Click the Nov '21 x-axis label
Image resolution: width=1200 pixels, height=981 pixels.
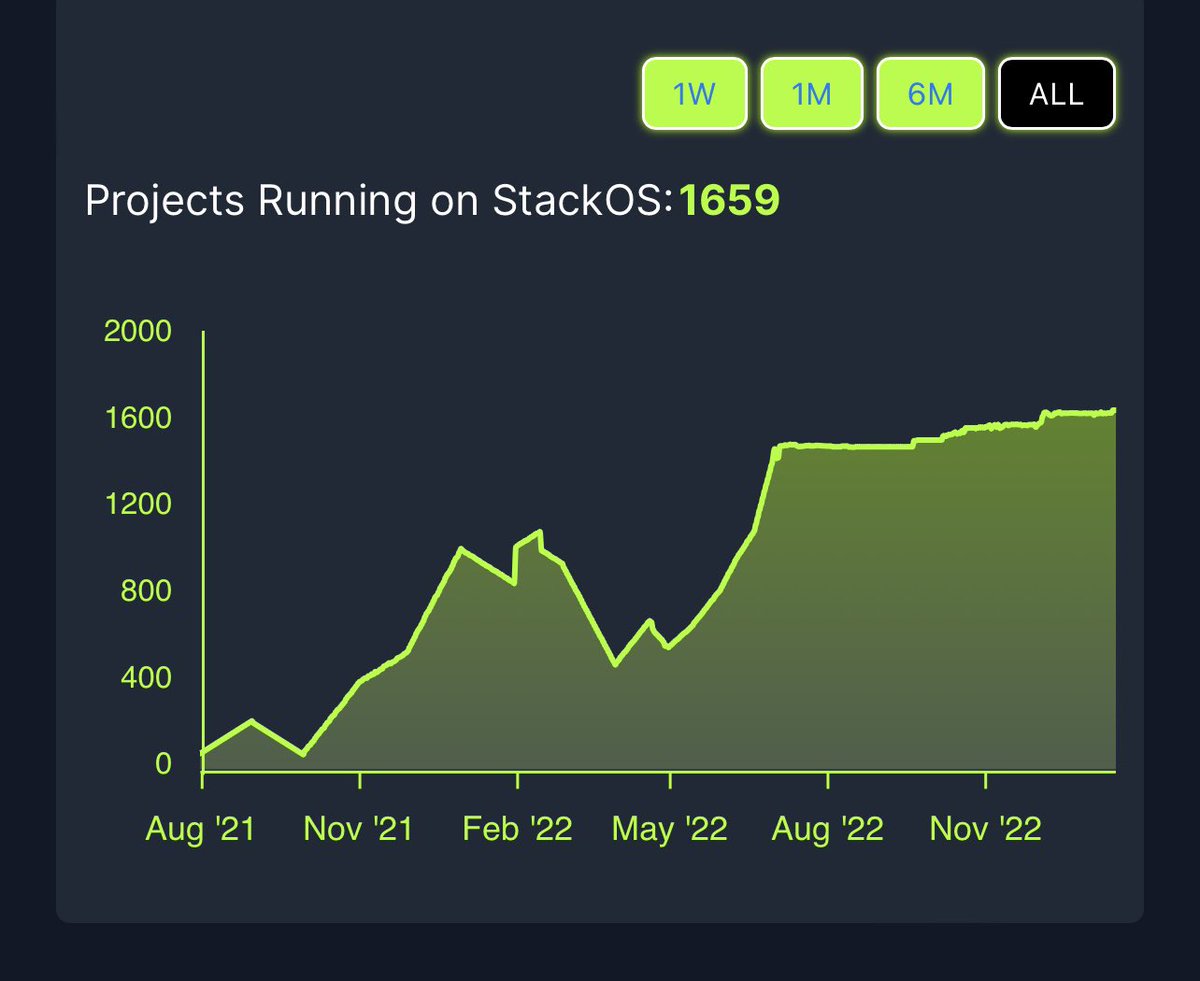[359, 828]
